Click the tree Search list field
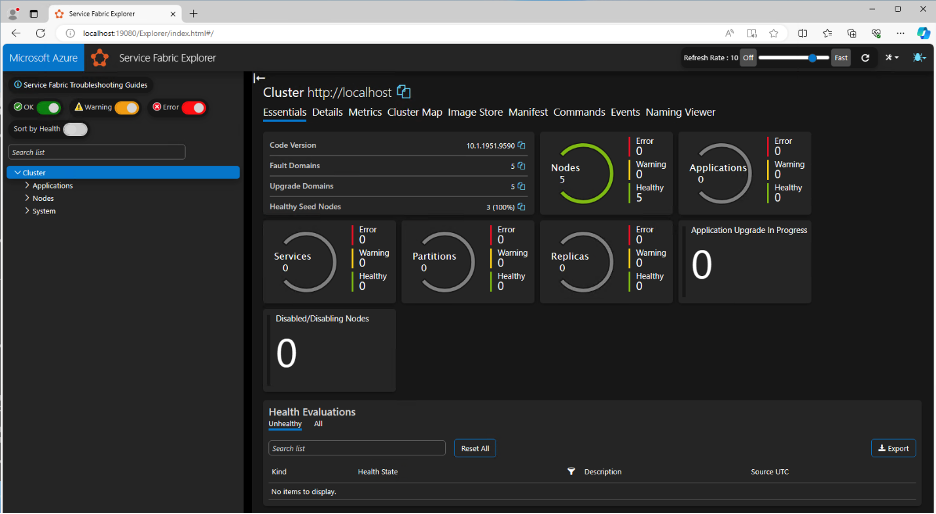The image size is (936, 514). [x=97, y=152]
